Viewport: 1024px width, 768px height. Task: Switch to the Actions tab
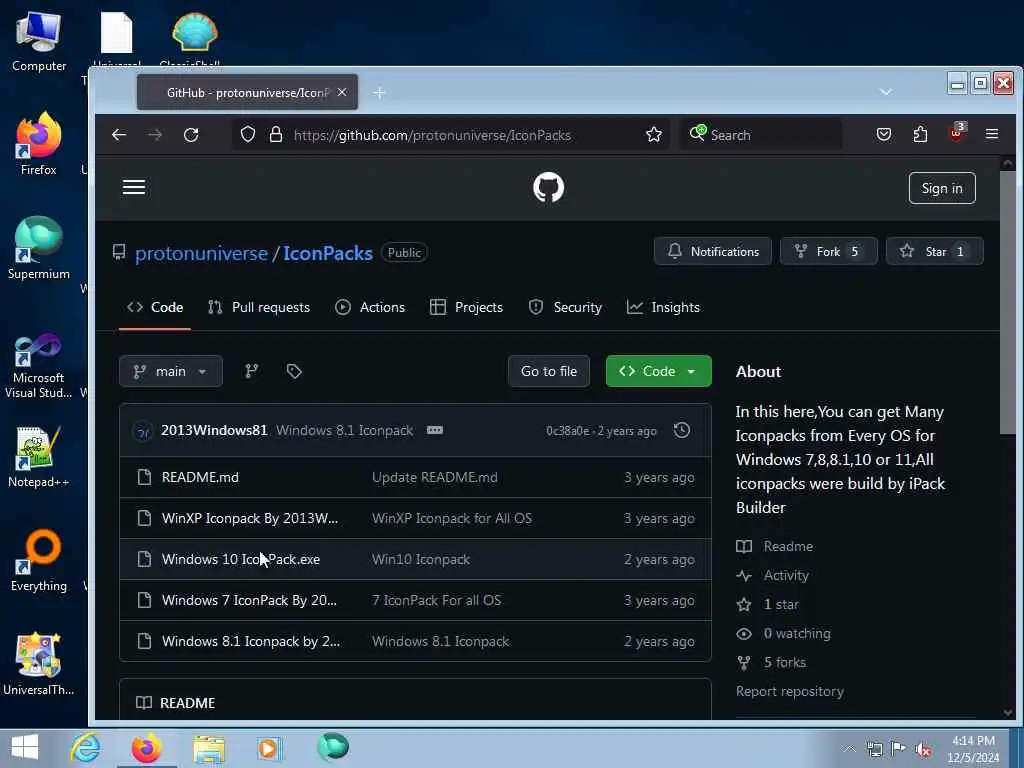(x=370, y=307)
